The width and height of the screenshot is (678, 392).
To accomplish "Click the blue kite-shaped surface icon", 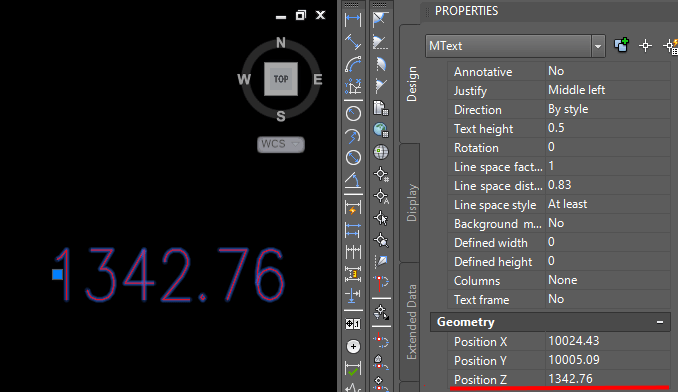I will pyautogui.click(x=381, y=261).
